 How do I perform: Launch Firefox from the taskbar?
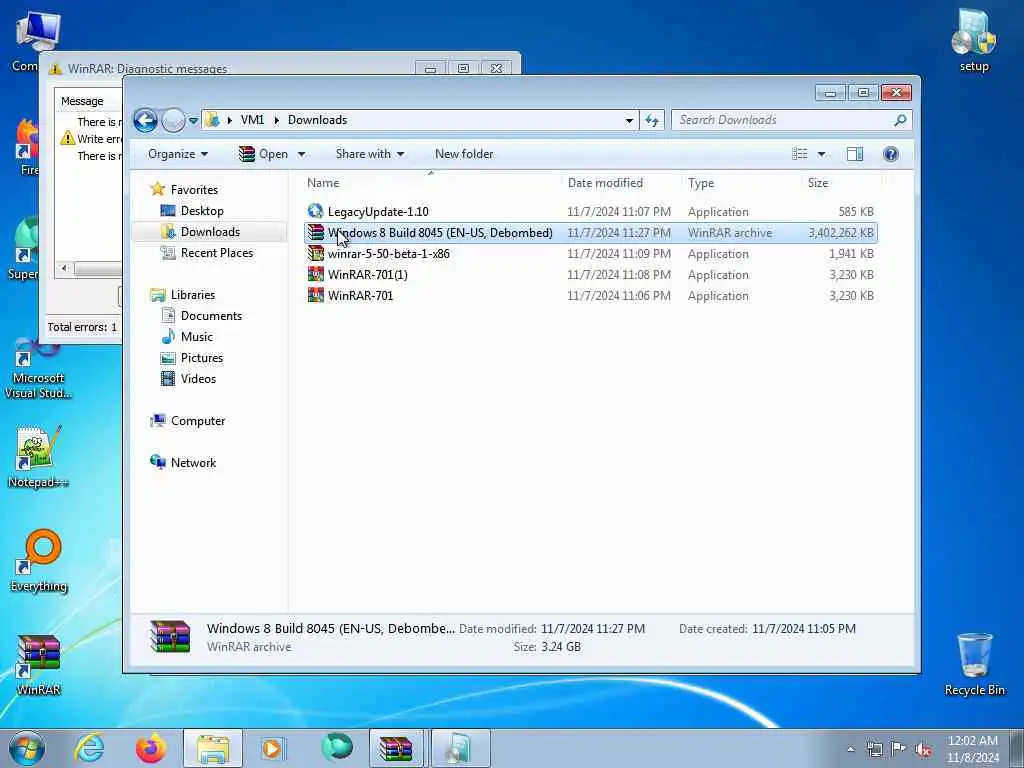coord(151,748)
